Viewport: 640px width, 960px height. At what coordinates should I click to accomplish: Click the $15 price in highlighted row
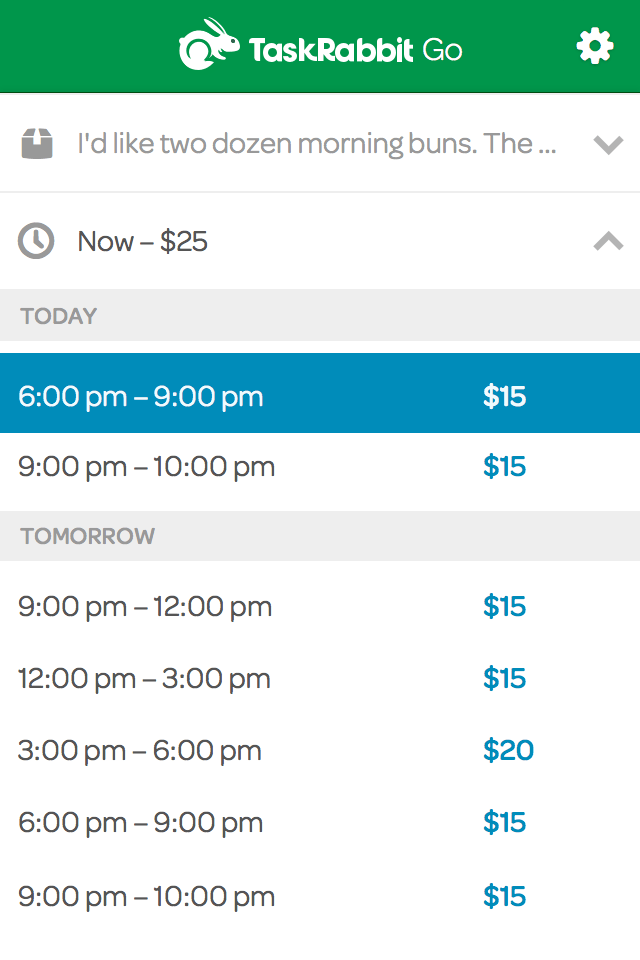[504, 396]
